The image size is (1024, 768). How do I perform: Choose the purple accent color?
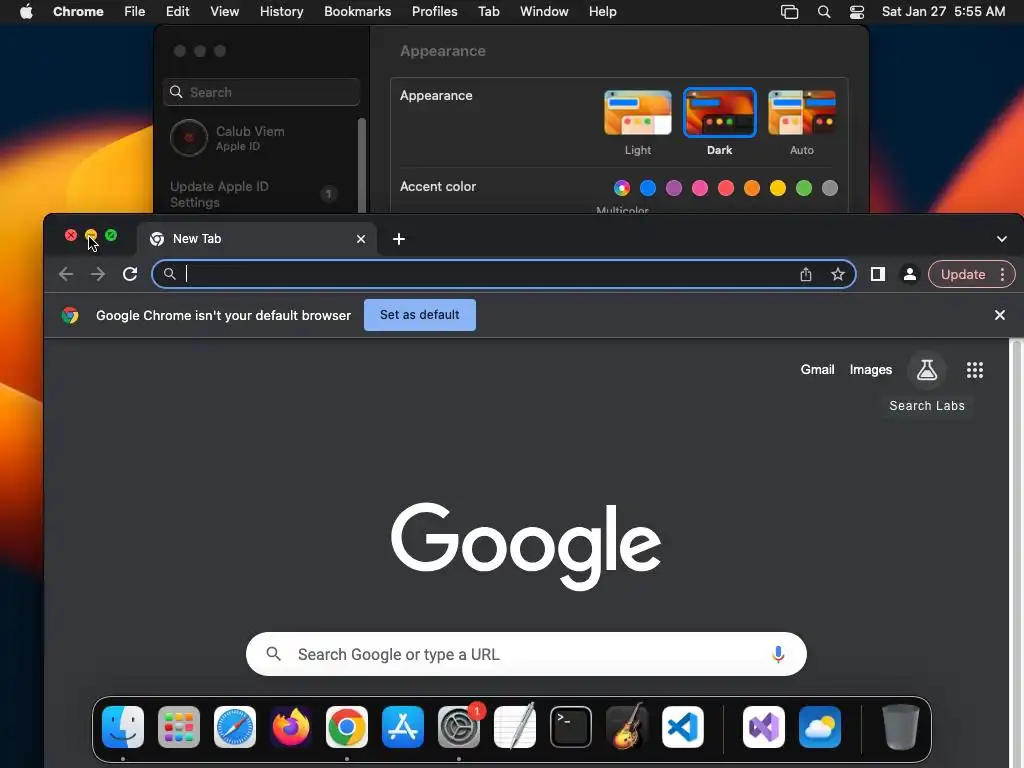[x=674, y=188]
